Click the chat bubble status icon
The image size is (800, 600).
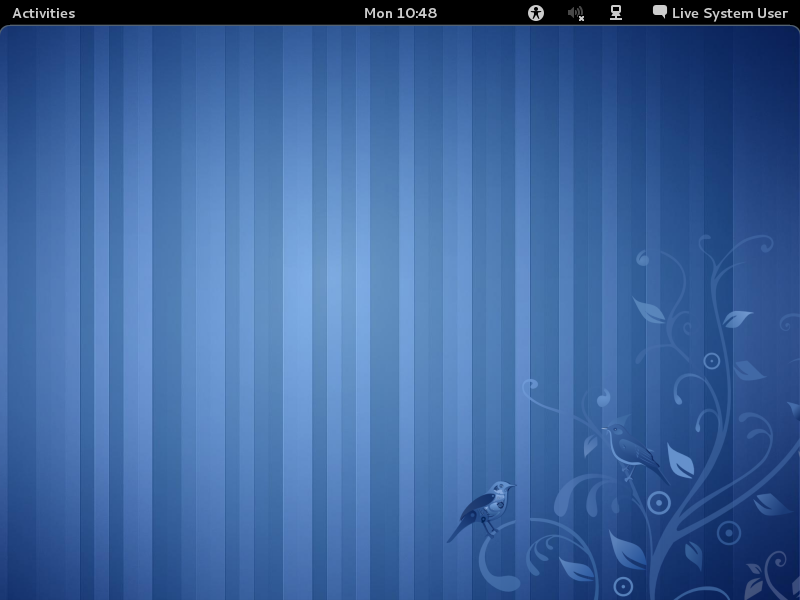[x=660, y=12]
